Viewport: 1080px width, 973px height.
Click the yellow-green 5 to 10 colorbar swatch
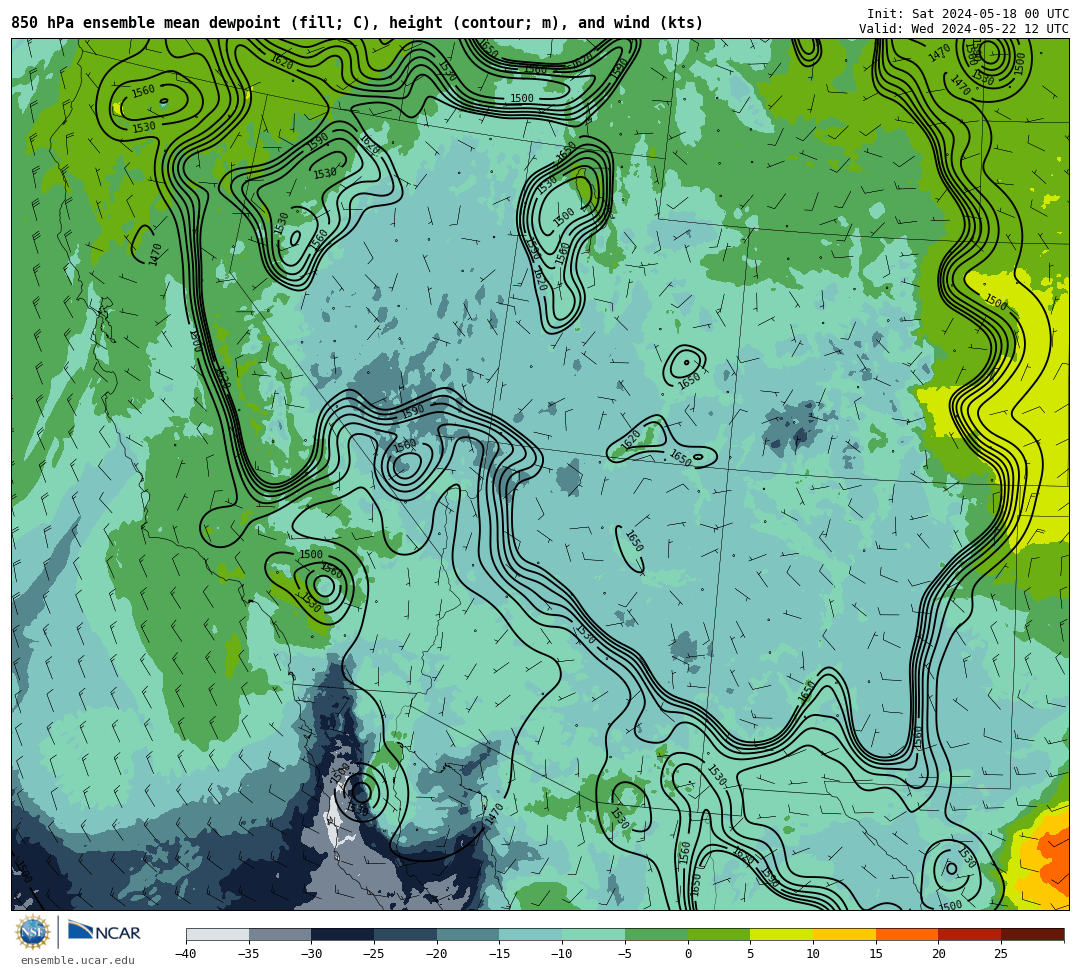(x=782, y=934)
